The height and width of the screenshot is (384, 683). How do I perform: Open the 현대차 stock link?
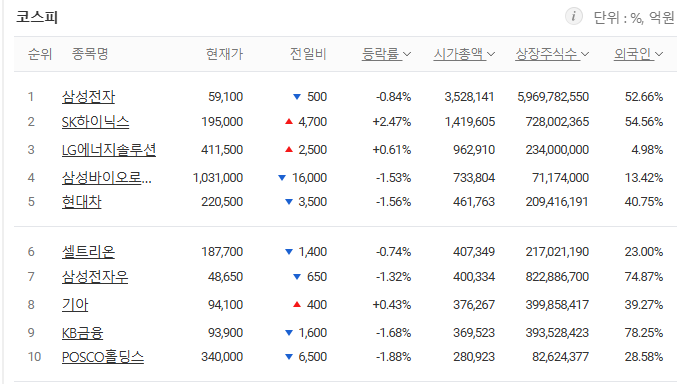[81, 202]
